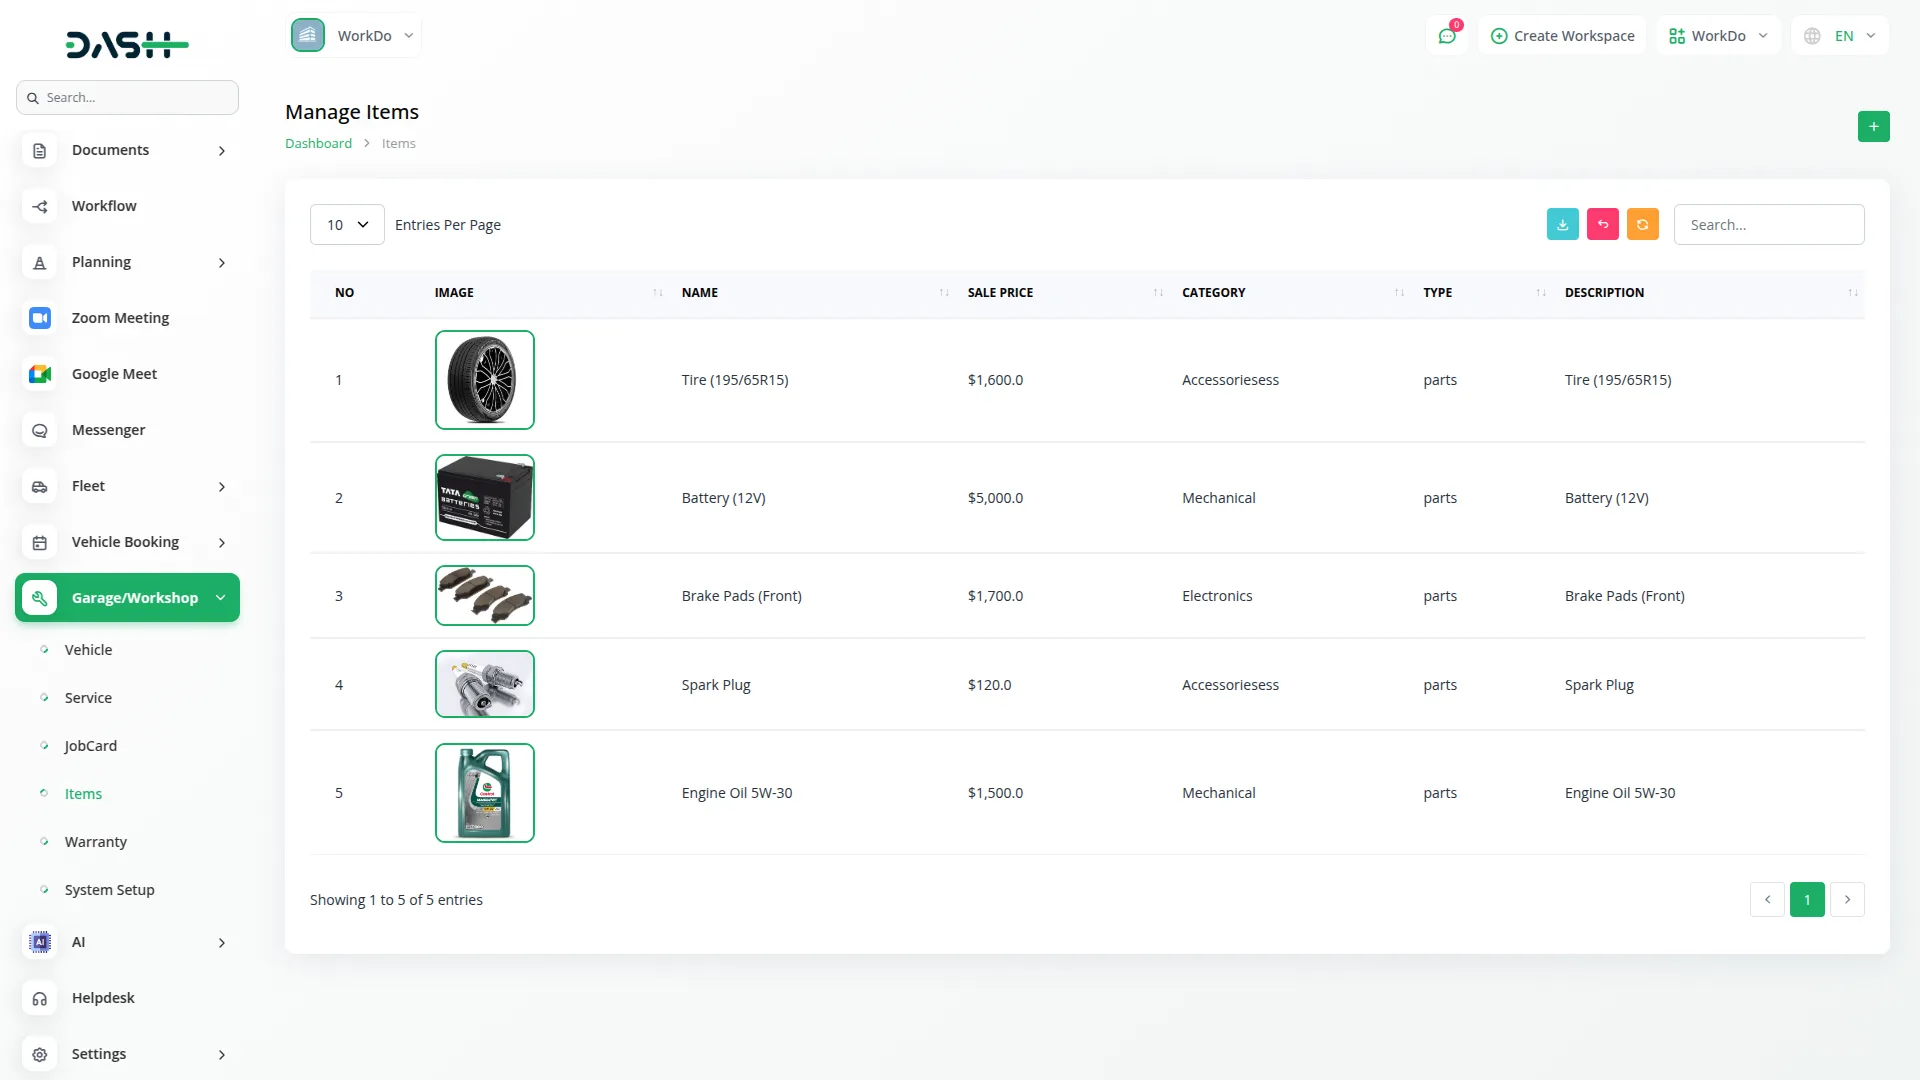Open Helpdesk headset icon in sidebar
This screenshot has height=1080, width=1920.
tap(40, 998)
